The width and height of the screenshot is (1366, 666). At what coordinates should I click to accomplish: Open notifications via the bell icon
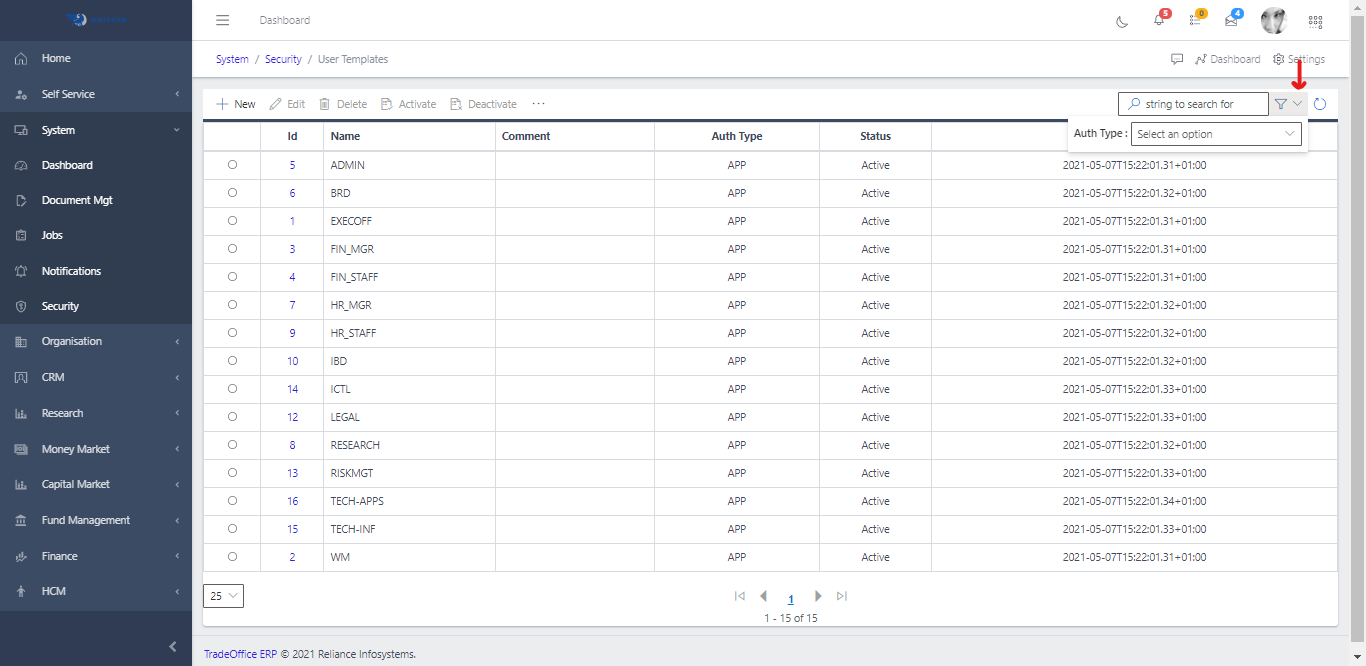click(1158, 21)
